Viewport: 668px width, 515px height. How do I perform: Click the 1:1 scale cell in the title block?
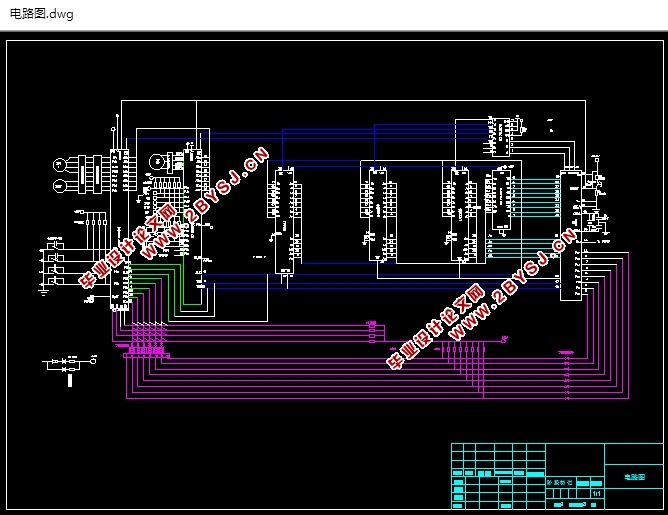pyautogui.click(x=597, y=493)
